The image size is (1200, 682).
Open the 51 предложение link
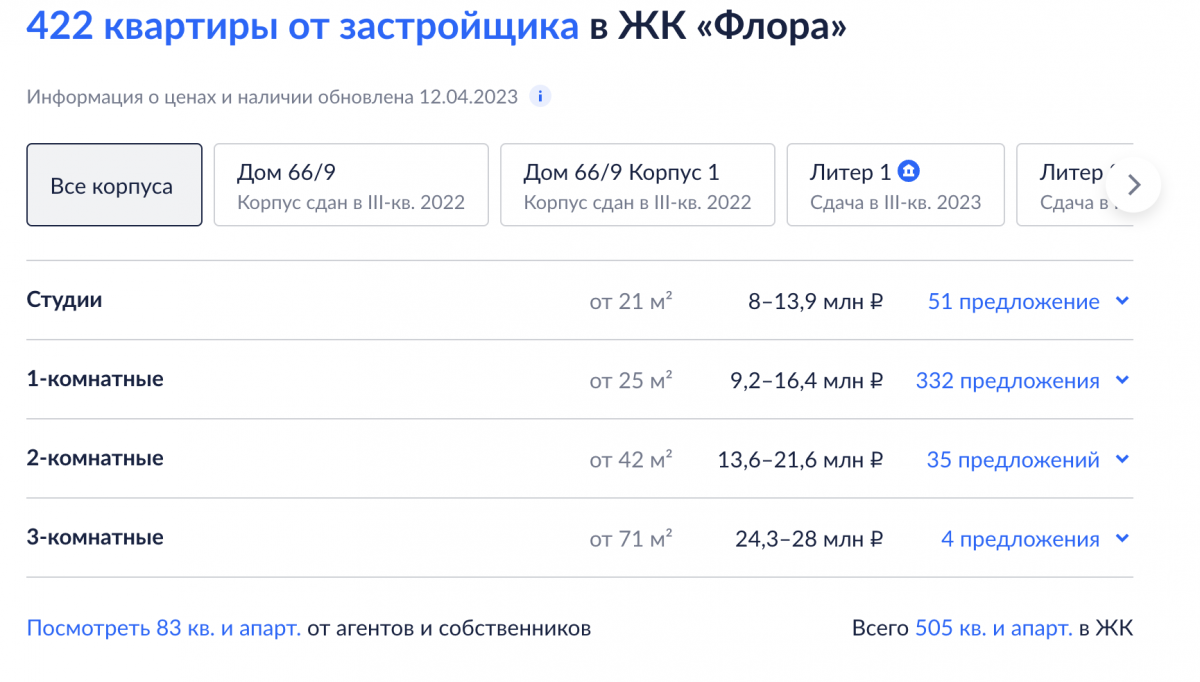point(1013,302)
